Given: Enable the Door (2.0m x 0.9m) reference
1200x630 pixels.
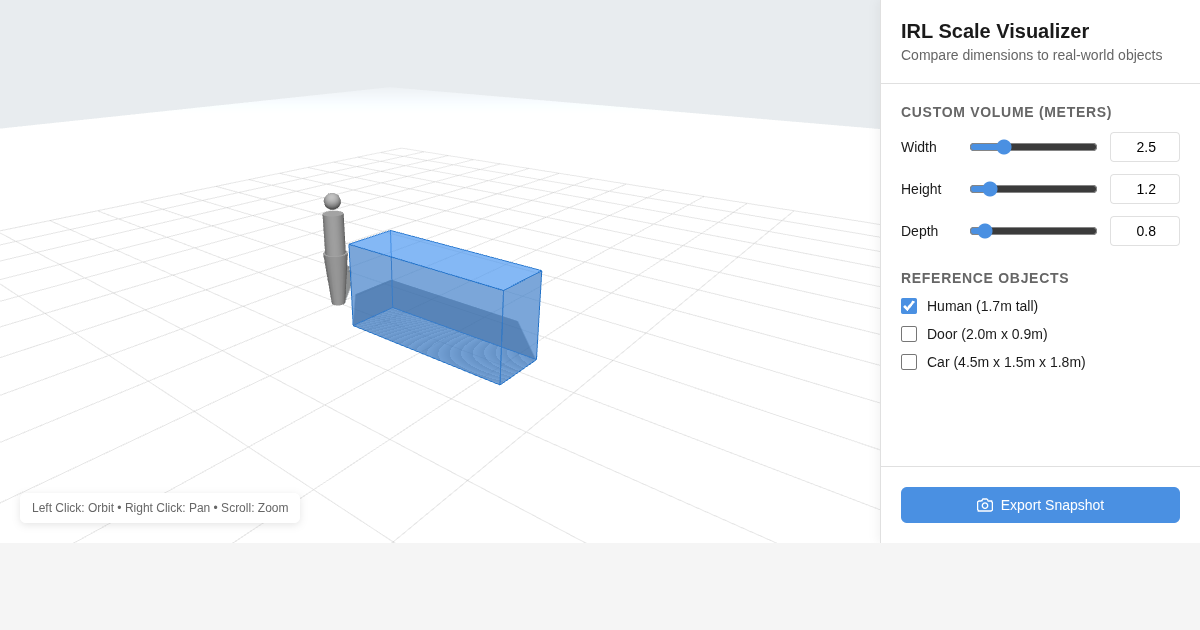Looking at the screenshot, I should tap(909, 334).
